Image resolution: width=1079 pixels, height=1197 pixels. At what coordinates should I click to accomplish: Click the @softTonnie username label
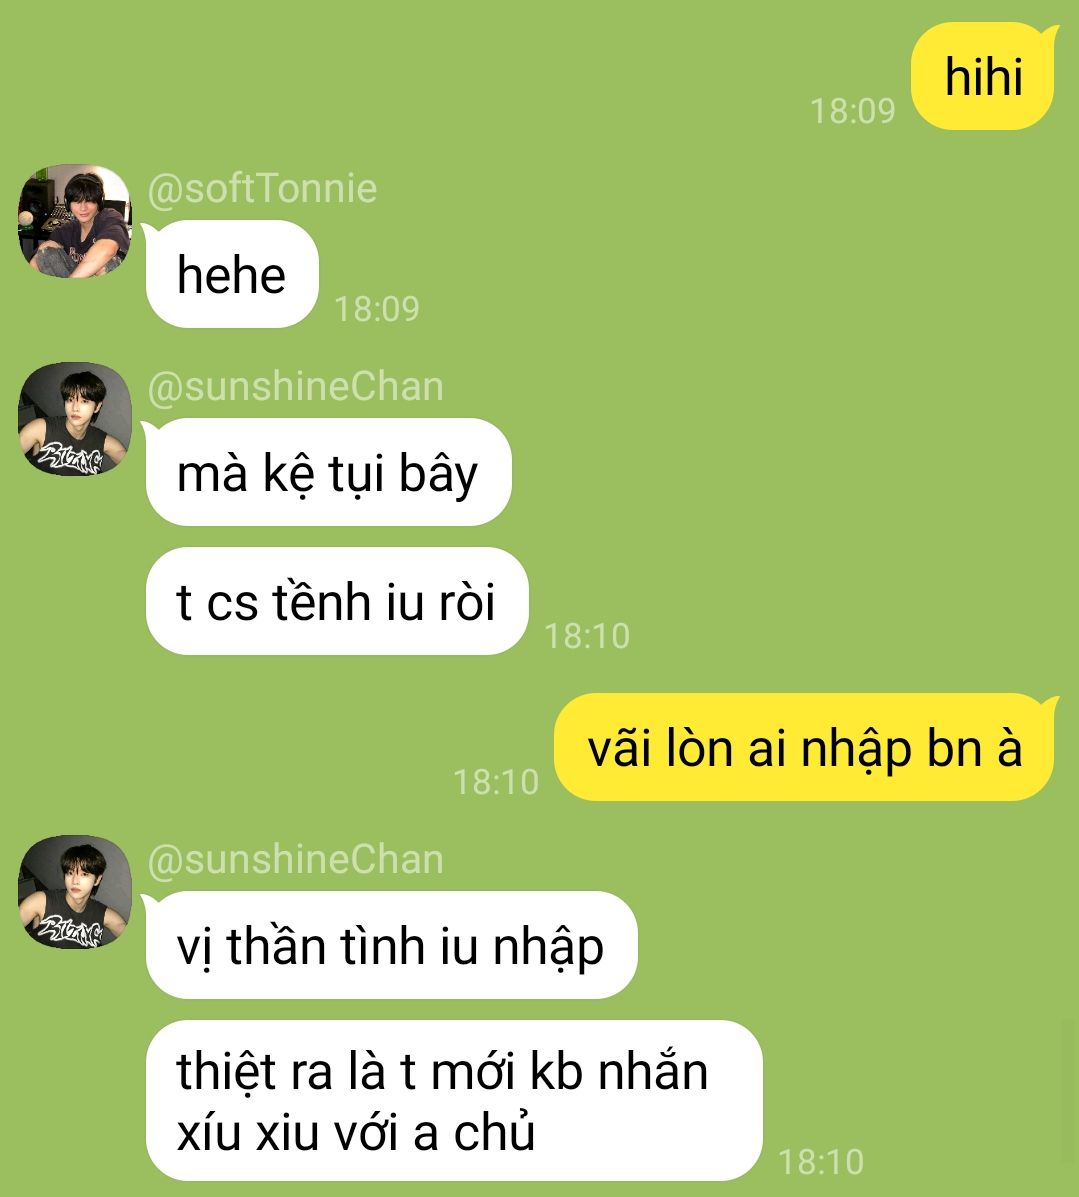click(x=262, y=189)
